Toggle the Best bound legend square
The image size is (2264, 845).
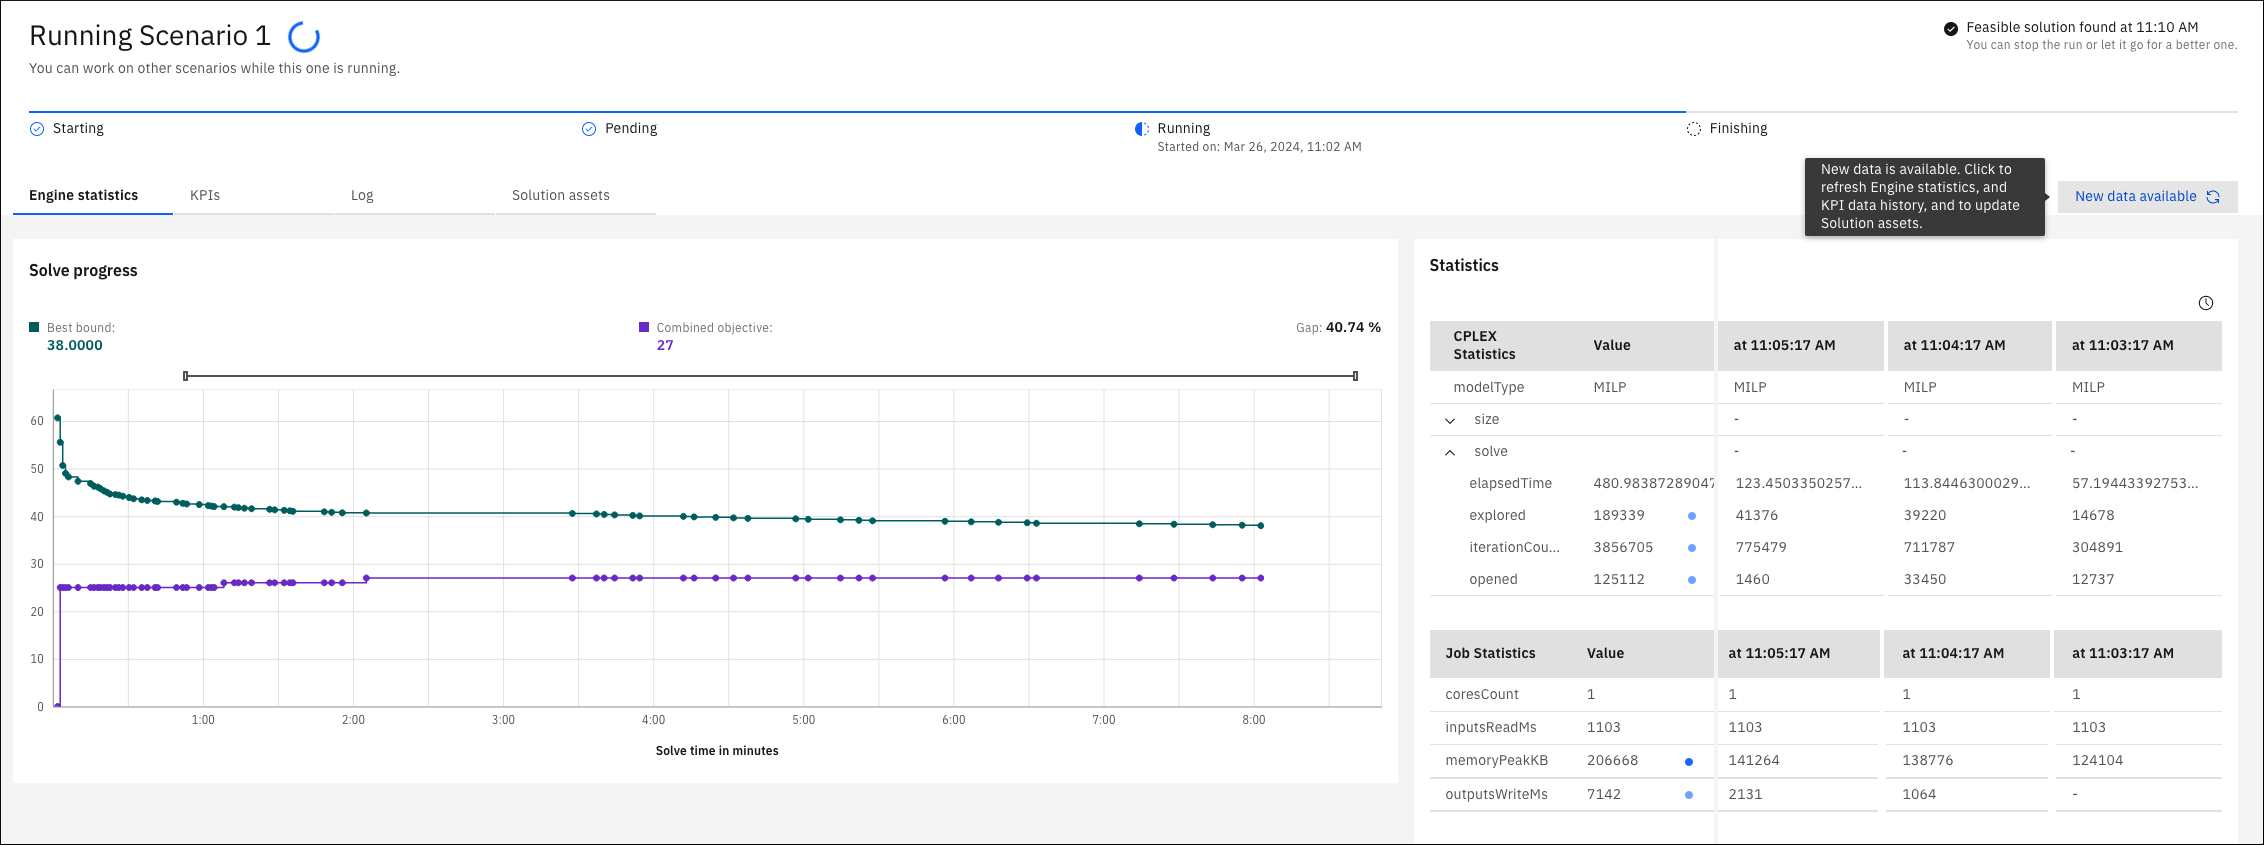[x=34, y=327]
